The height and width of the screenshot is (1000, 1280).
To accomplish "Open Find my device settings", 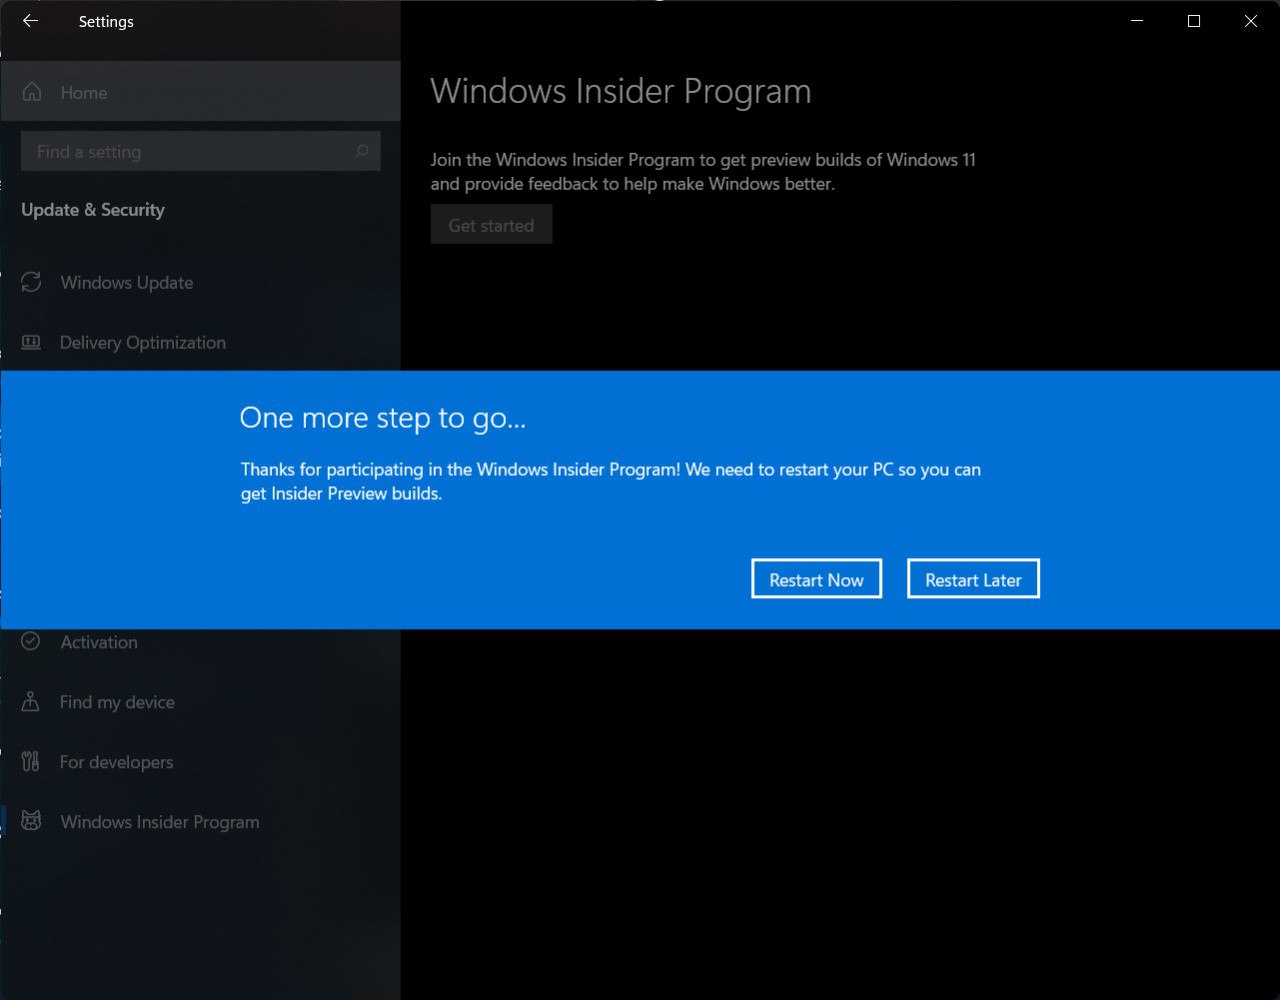I will [200, 702].
